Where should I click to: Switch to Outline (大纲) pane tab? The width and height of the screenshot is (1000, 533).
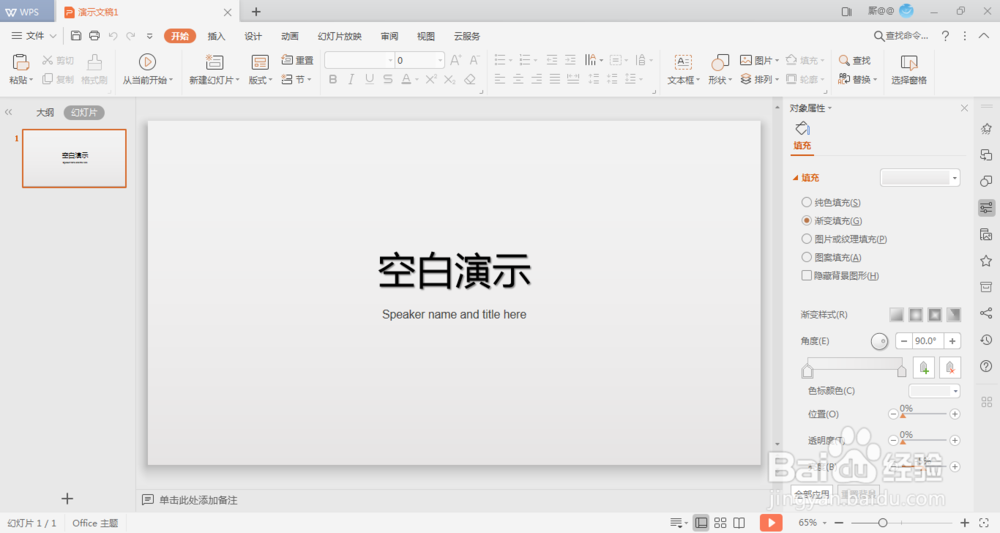(x=45, y=112)
